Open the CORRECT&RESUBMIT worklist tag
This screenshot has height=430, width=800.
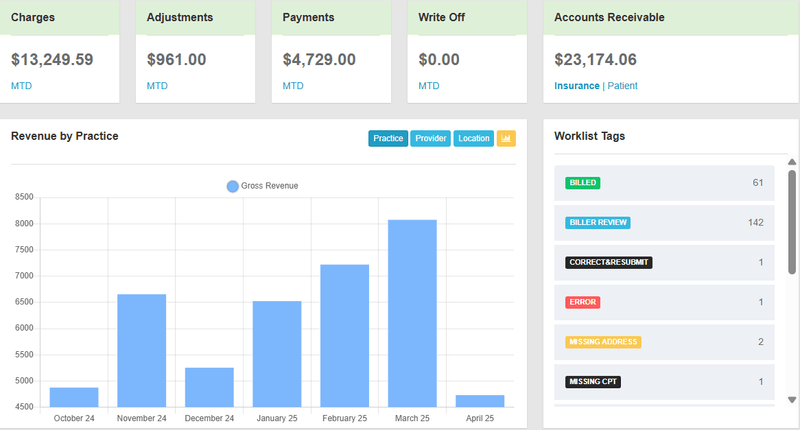pos(608,262)
